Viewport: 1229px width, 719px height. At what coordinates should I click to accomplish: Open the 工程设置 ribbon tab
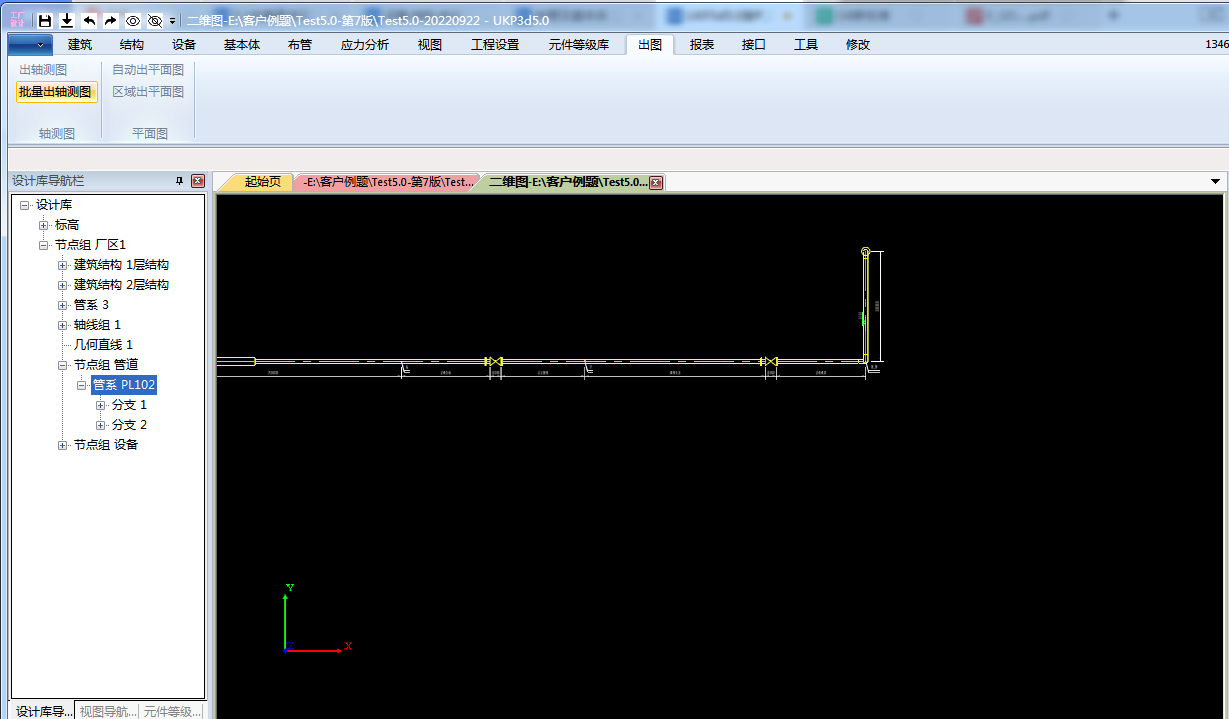tap(496, 44)
